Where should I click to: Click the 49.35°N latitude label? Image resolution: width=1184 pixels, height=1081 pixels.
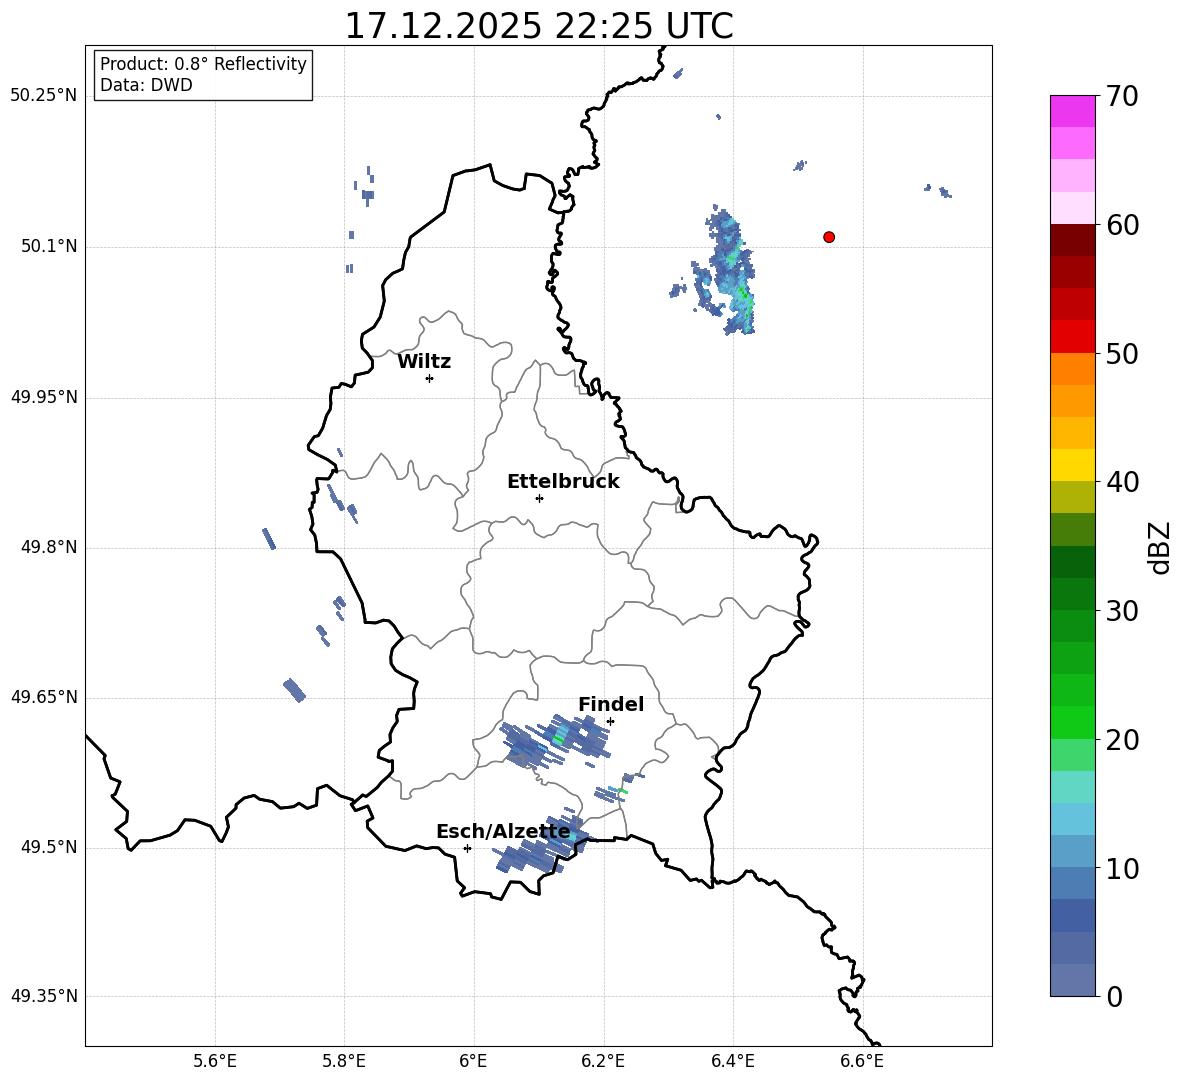coord(43,996)
